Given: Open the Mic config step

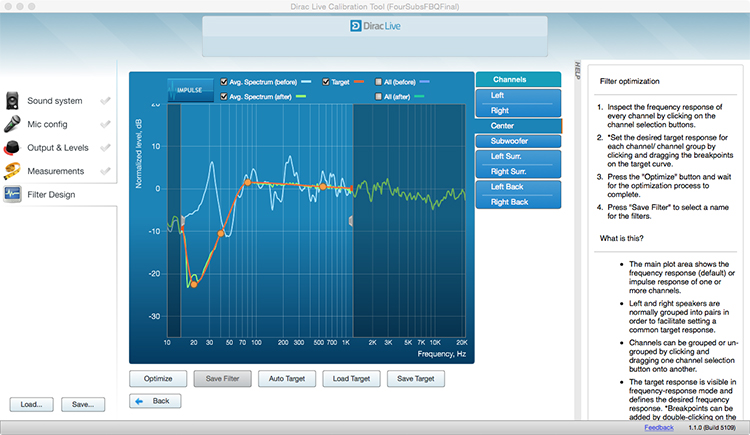Looking at the screenshot, I should (47, 124).
